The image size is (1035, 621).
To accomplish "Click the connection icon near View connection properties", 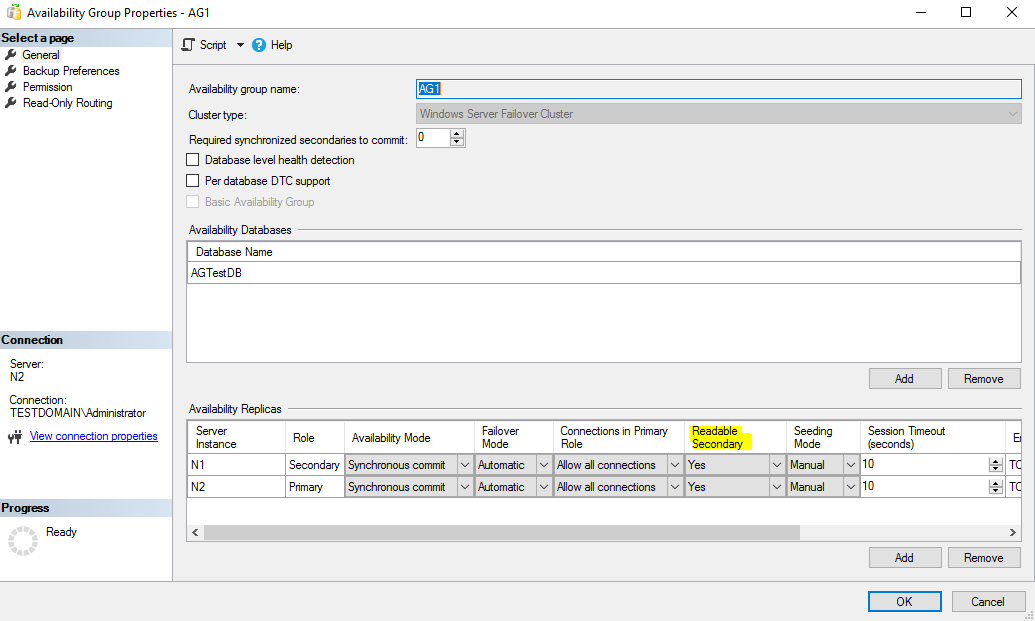I will (x=13, y=435).
